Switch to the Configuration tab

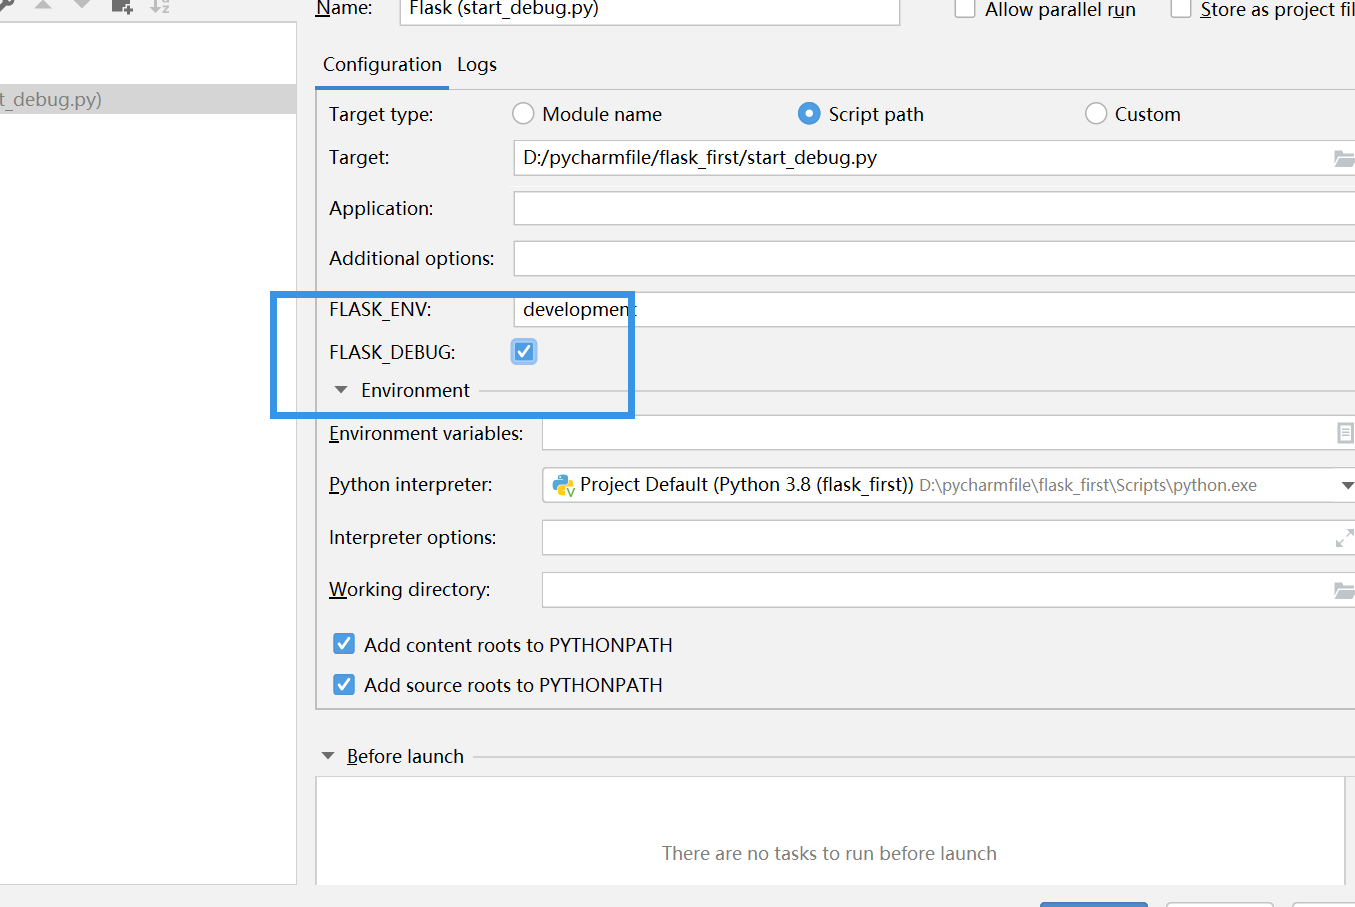(382, 65)
